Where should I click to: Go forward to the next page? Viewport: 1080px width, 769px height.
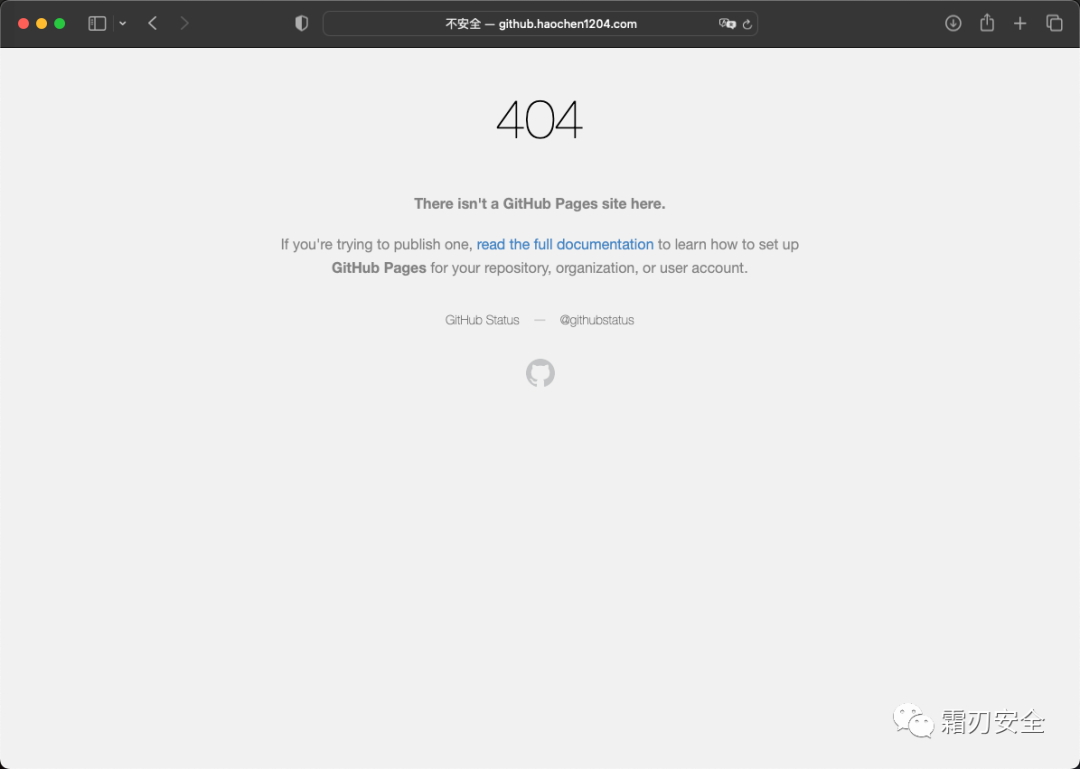point(184,23)
